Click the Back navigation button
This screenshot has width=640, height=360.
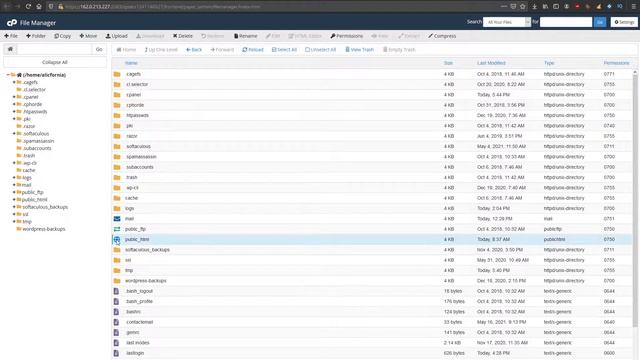[x=194, y=49]
